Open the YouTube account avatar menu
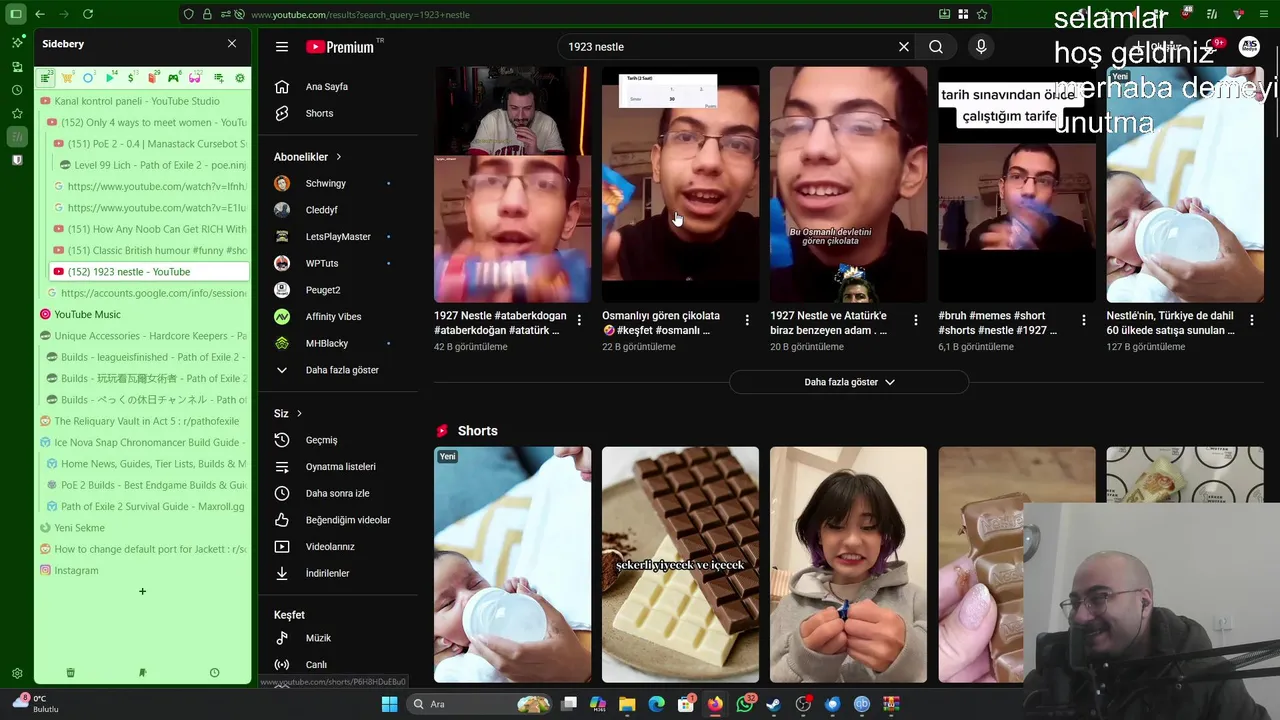Image resolution: width=1280 pixels, height=720 pixels. 1249,47
